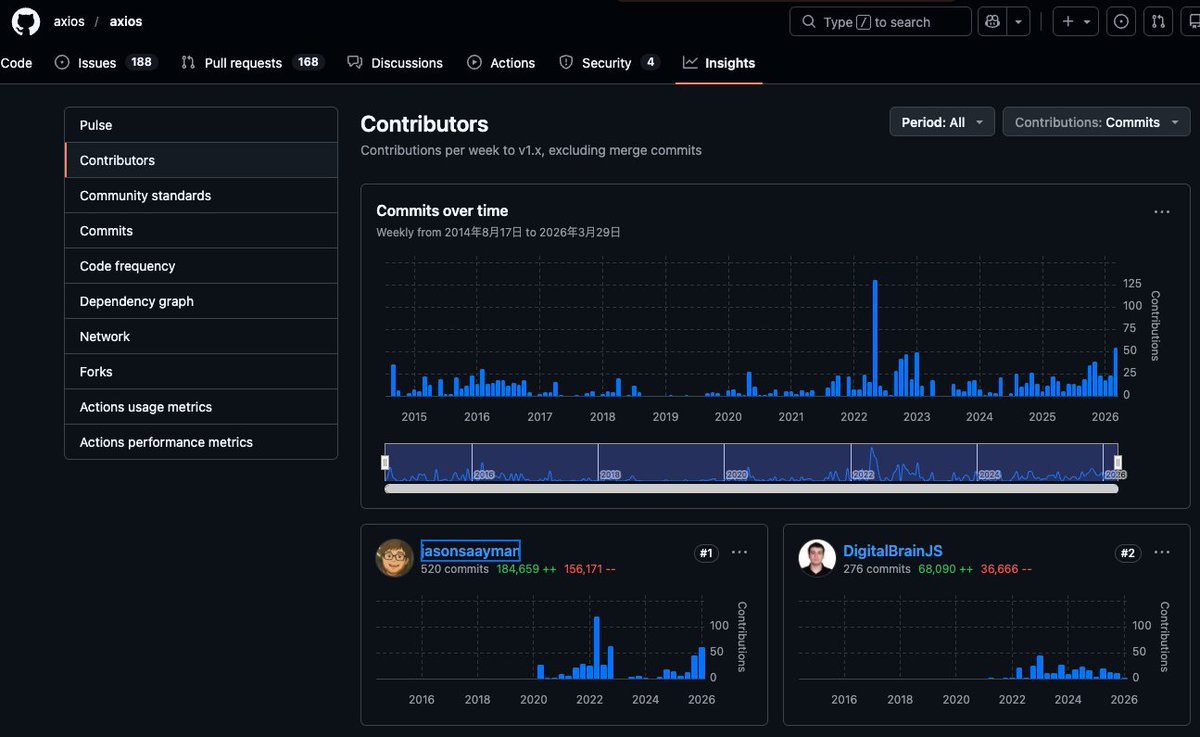Open the create new plus menu
Screen dimensions: 1200x737
pos(1076,21)
